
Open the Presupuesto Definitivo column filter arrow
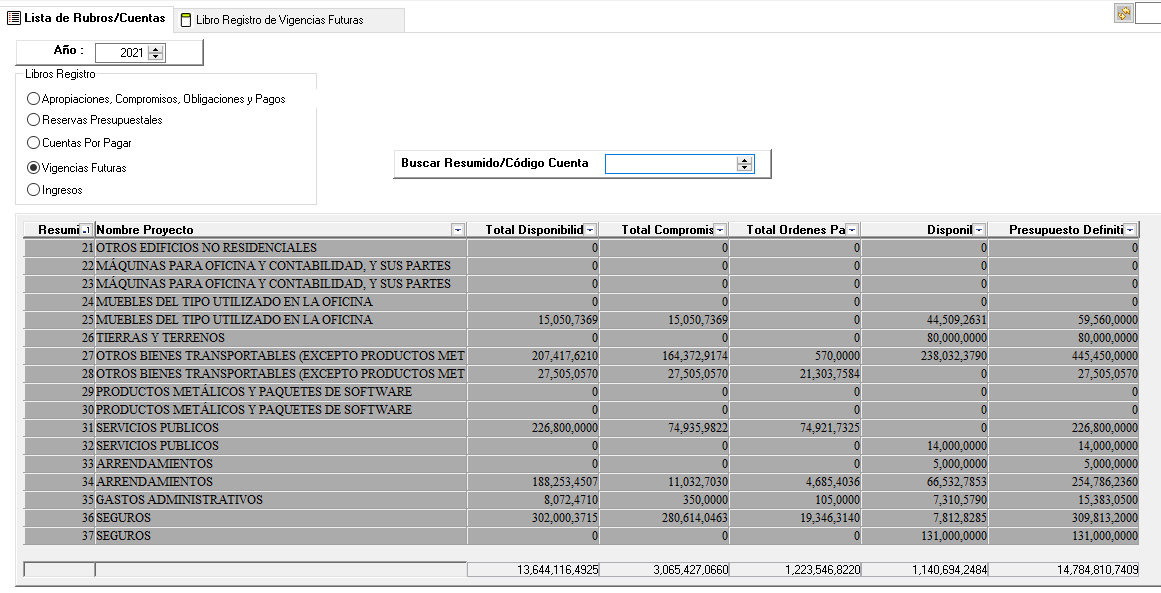[1130, 230]
